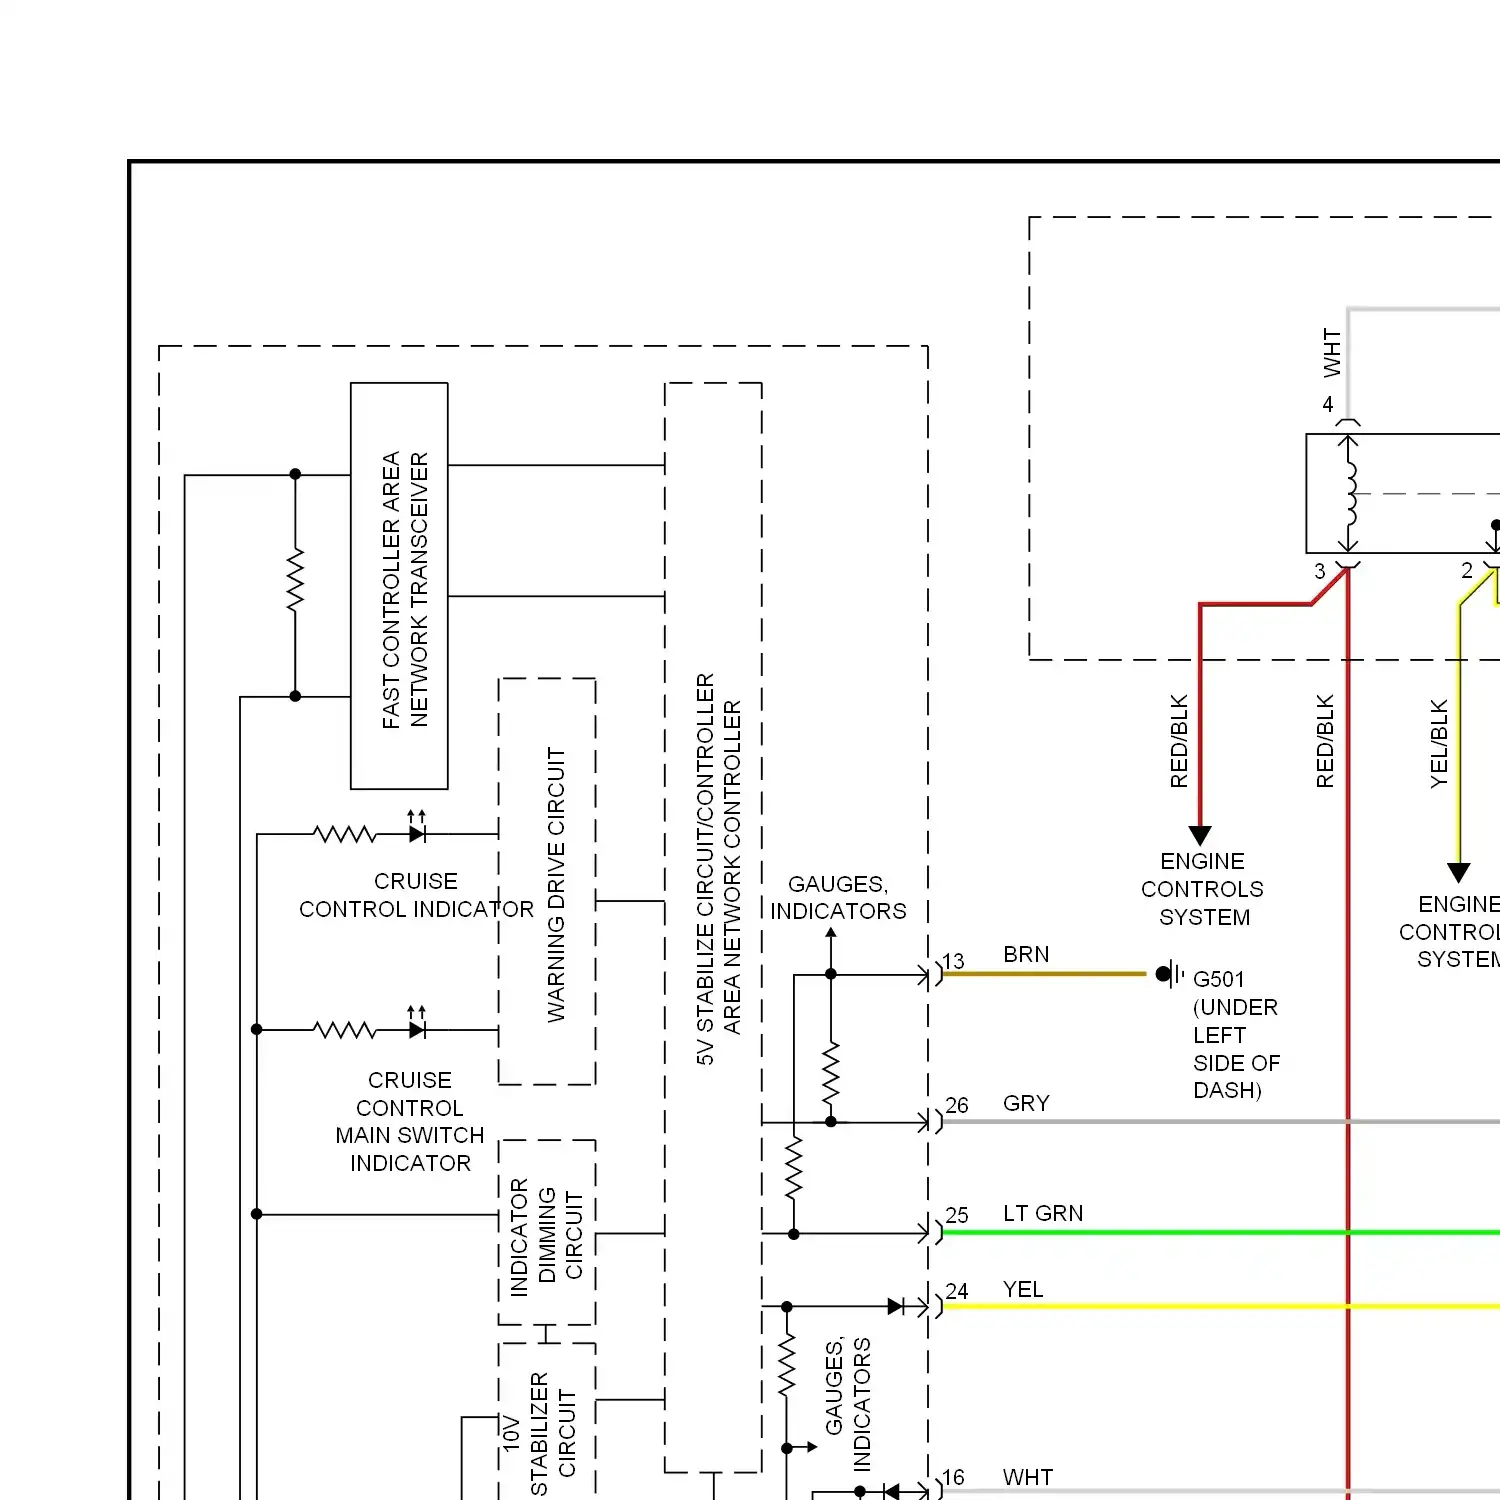Click the yellow arrowhead on the YEL/BLK wire
Viewport: 1500px width, 1500px height.
pyautogui.click(x=1459, y=872)
